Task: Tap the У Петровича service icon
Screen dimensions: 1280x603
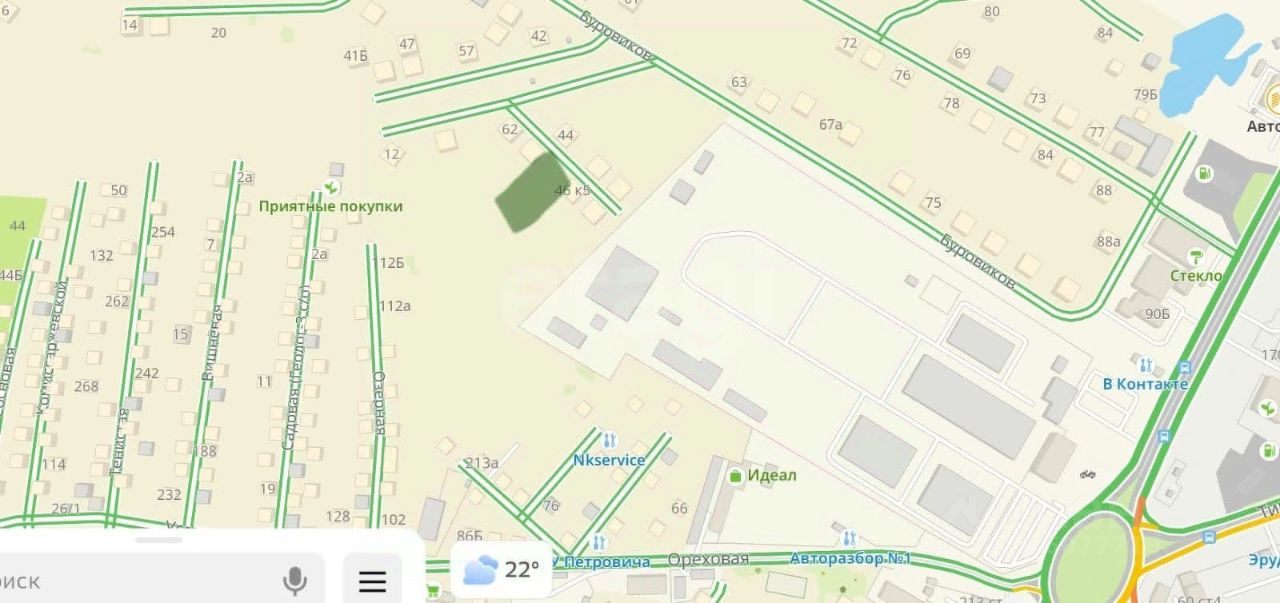Action: point(599,543)
